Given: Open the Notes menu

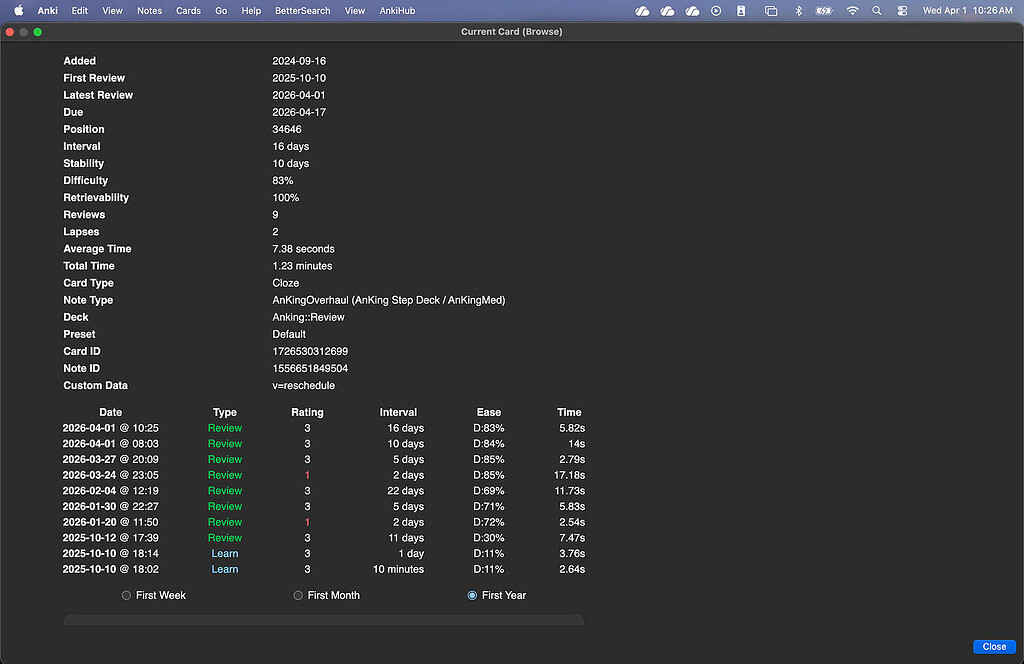Looking at the screenshot, I should point(149,10).
